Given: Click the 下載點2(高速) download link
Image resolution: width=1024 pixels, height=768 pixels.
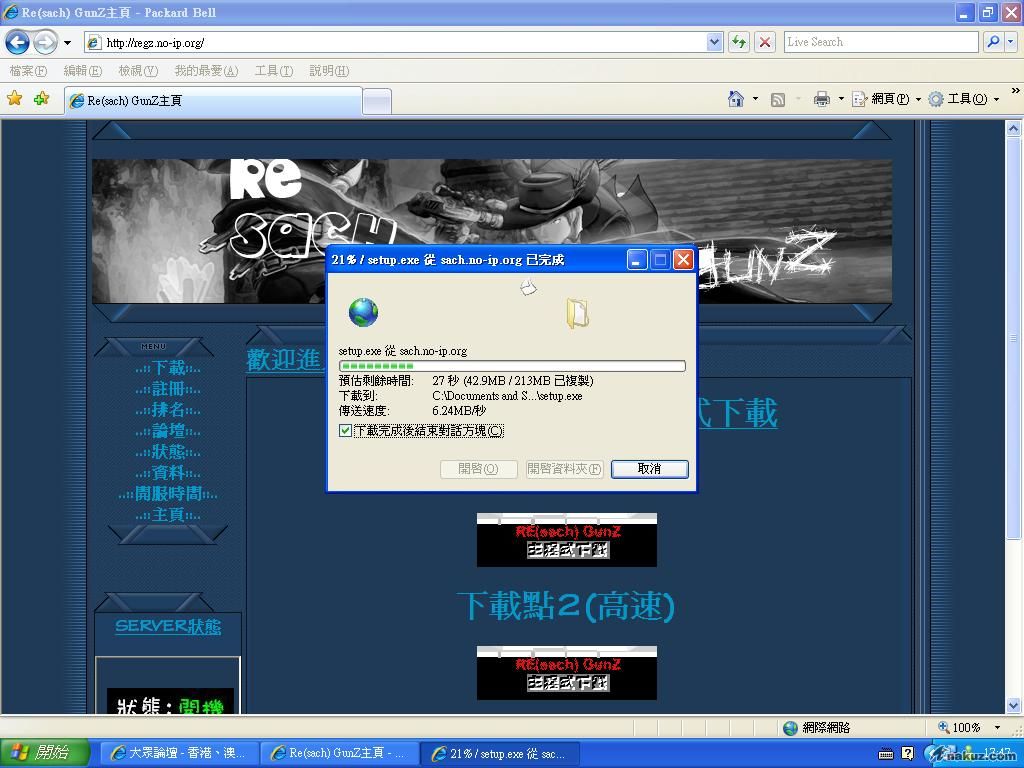Looking at the screenshot, I should (566, 606).
